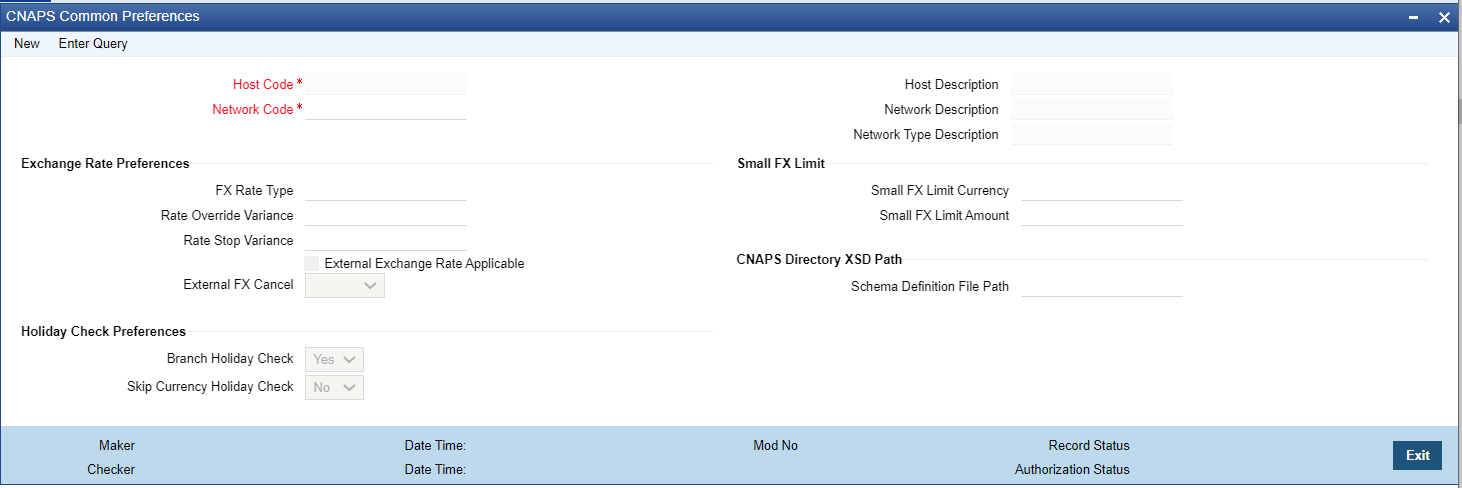This screenshot has height=488, width=1462.
Task: Open the Branch Holiday Check dropdown
Action: pyautogui.click(x=335, y=359)
